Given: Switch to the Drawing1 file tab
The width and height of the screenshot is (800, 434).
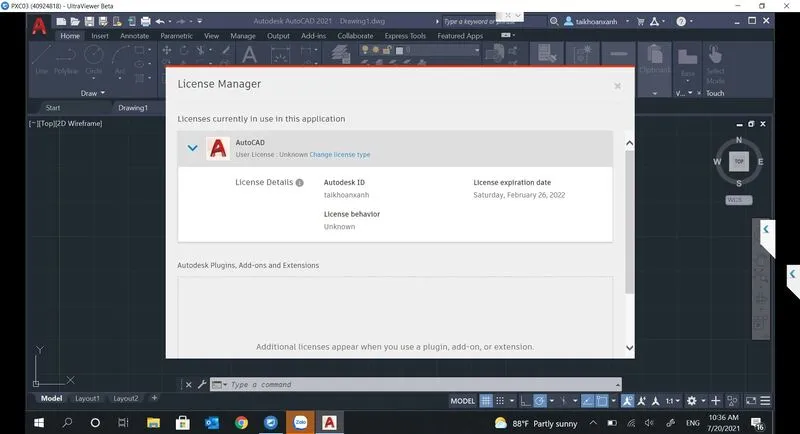Looking at the screenshot, I should tap(133, 108).
